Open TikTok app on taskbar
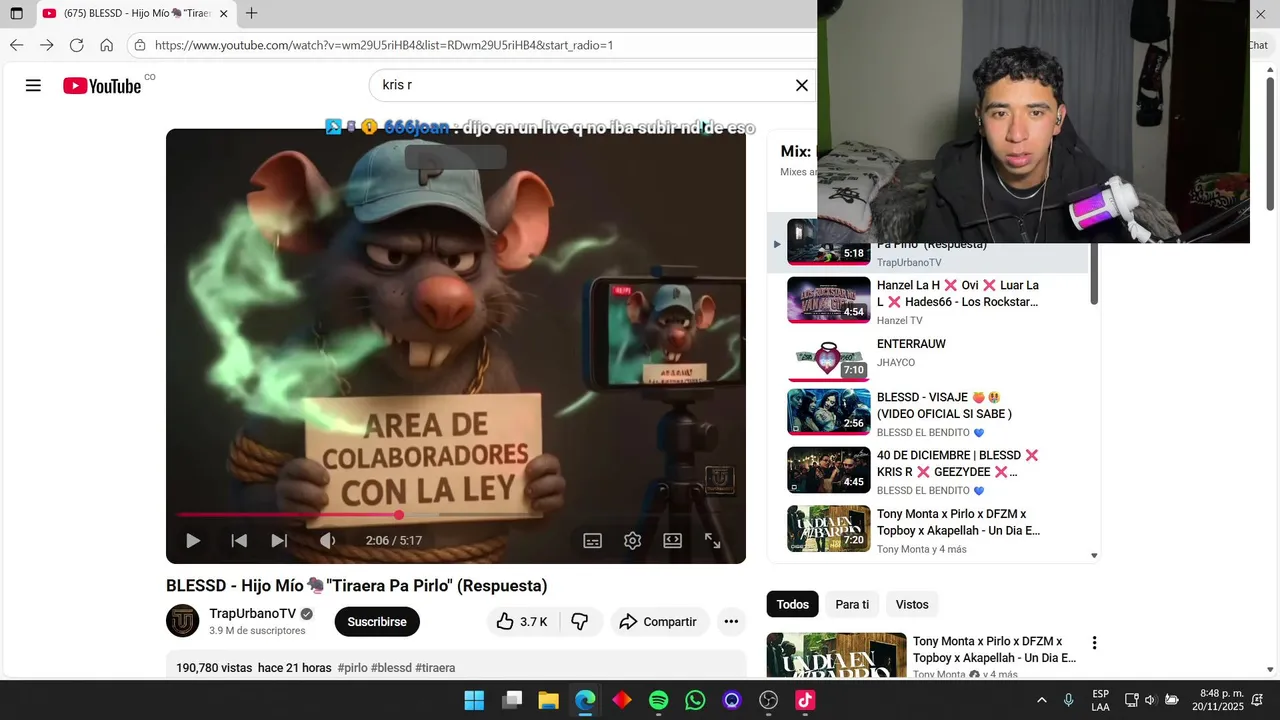This screenshot has height=720, width=1280. [805, 700]
